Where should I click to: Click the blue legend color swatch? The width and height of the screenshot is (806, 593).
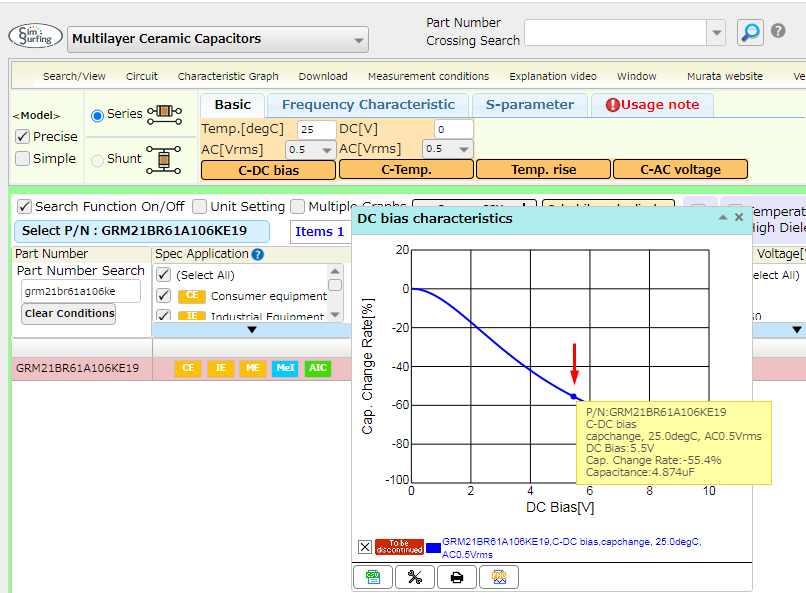(433, 548)
